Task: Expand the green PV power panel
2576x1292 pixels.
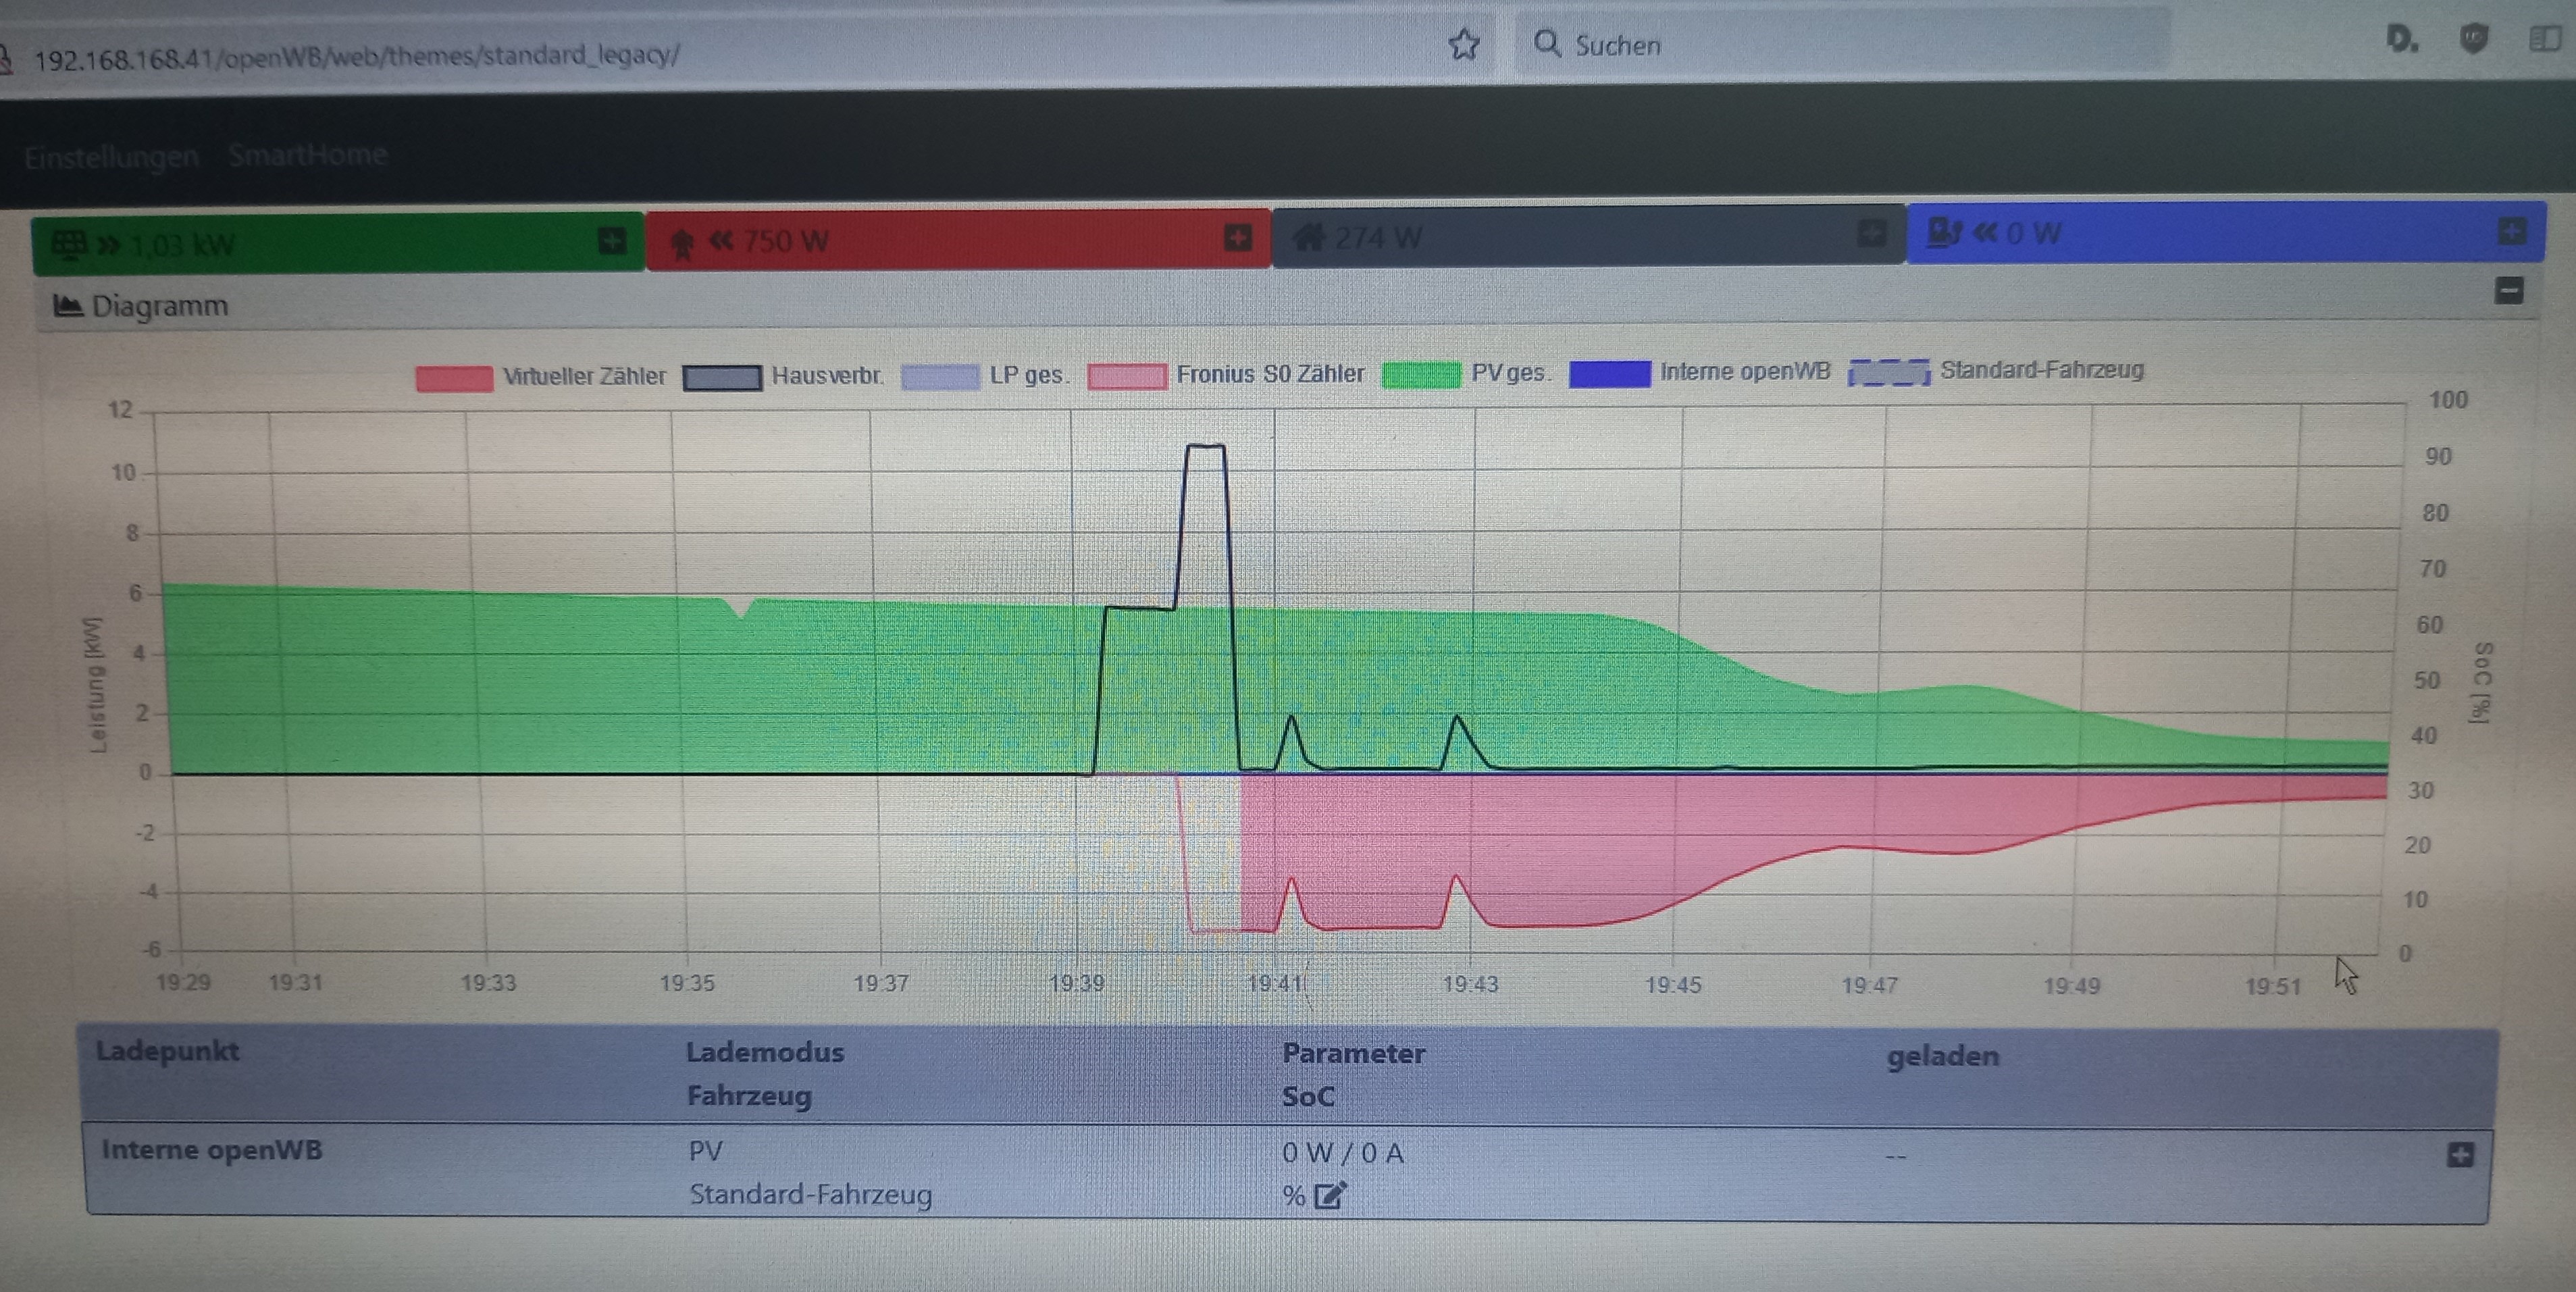Action: pyautogui.click(x=612, y=240)
